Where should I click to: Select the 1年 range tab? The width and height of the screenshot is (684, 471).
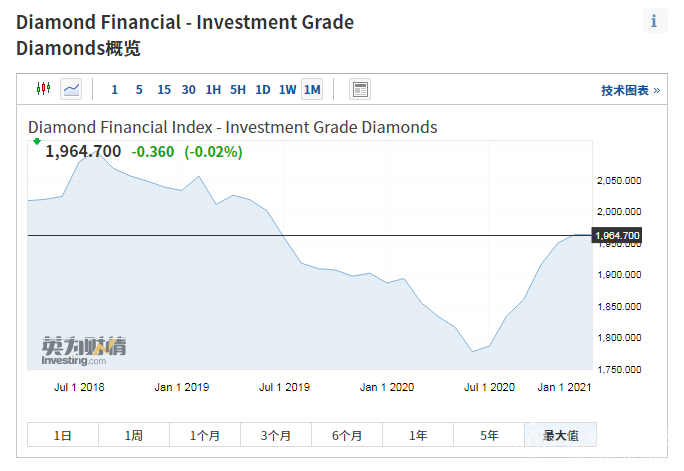tap(418, 435)
